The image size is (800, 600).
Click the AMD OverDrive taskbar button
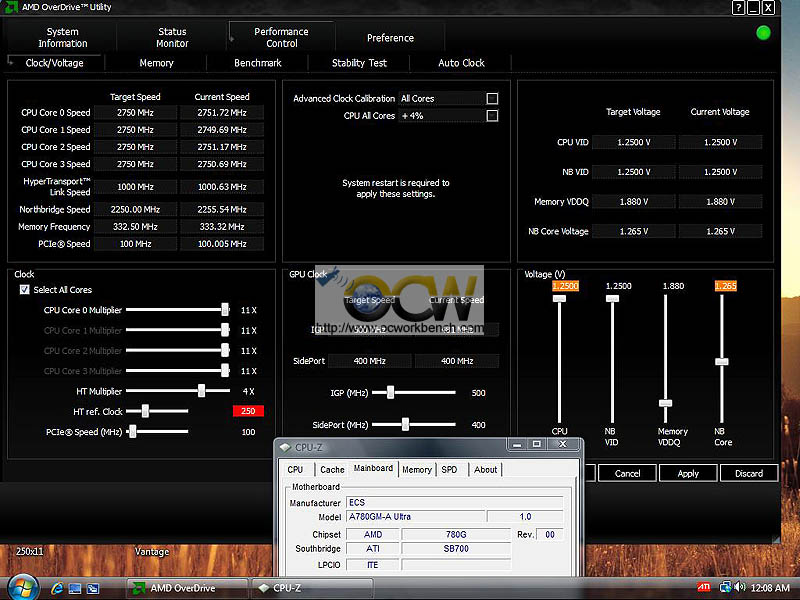point(187,588)
